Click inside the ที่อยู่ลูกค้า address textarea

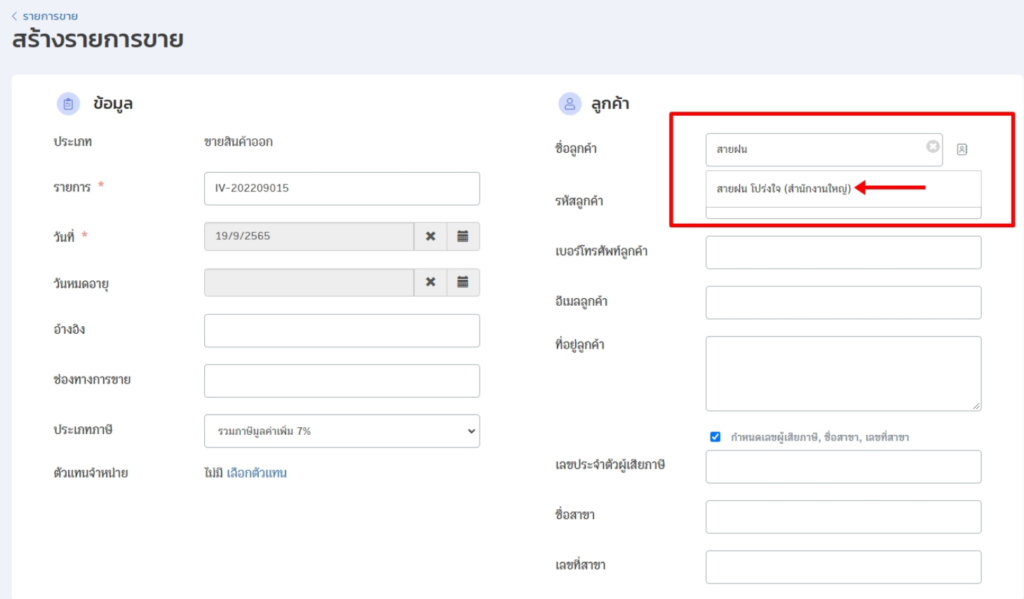843,372
